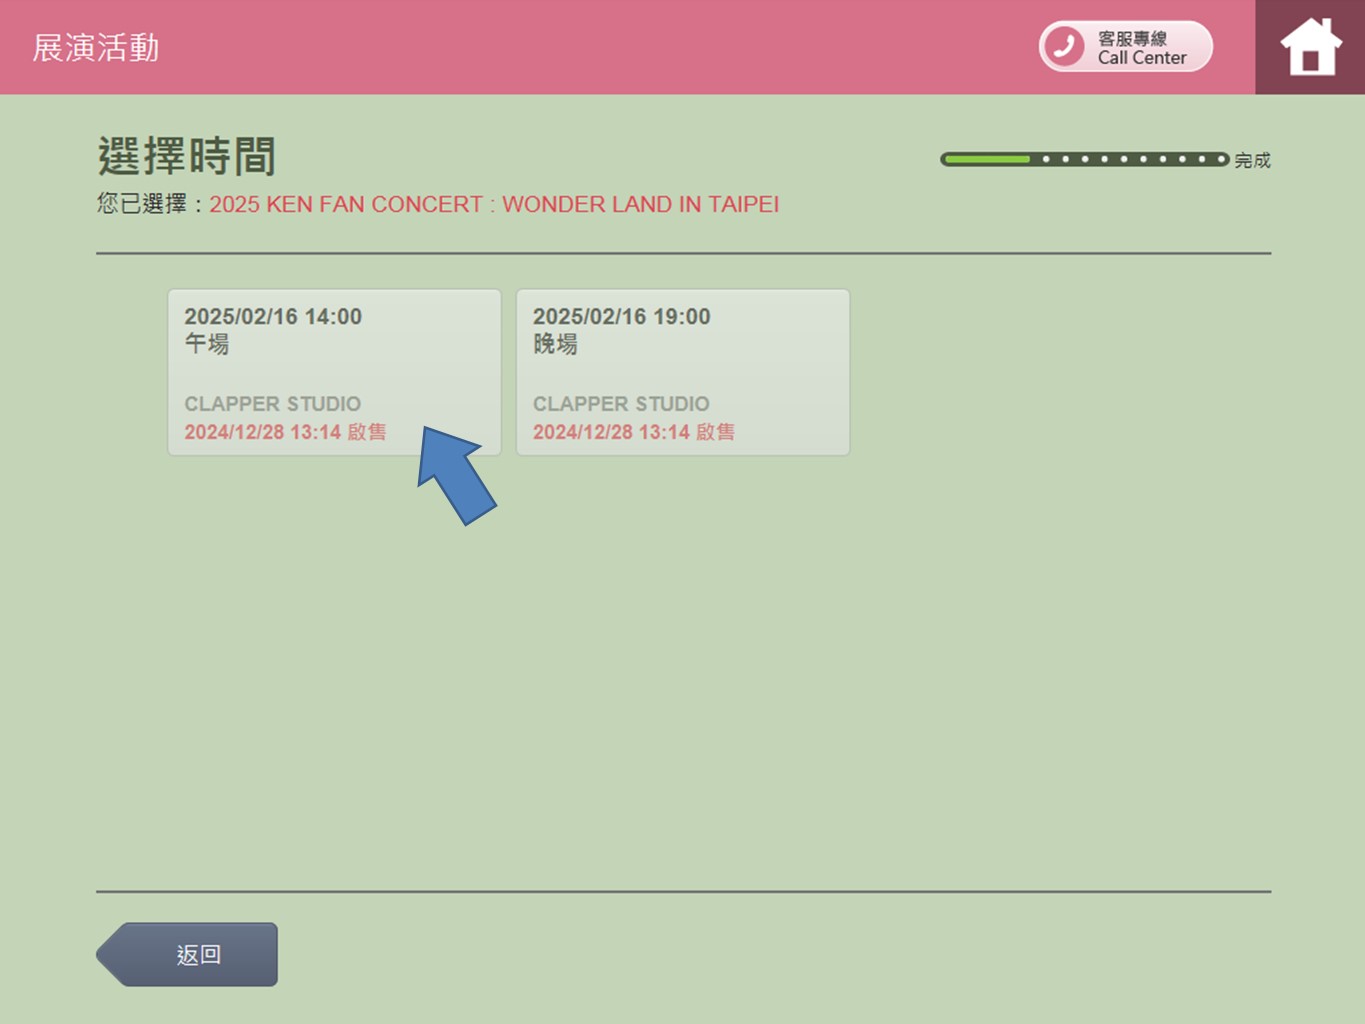This screenshot has height=1024, width=1365.
Task: Go to the home screen via house icon
Action: (1310, 47)
